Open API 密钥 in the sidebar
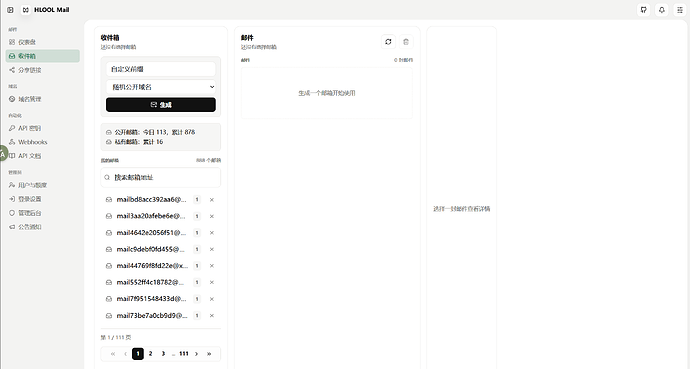The image size is (690, 369). coord(43,128)
